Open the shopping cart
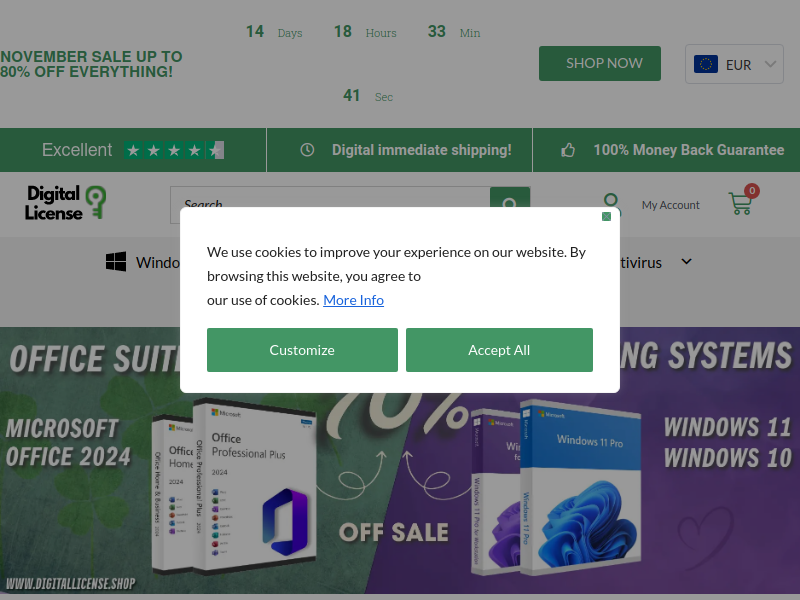Screen dimensions: 800x600 click(740, 203)
